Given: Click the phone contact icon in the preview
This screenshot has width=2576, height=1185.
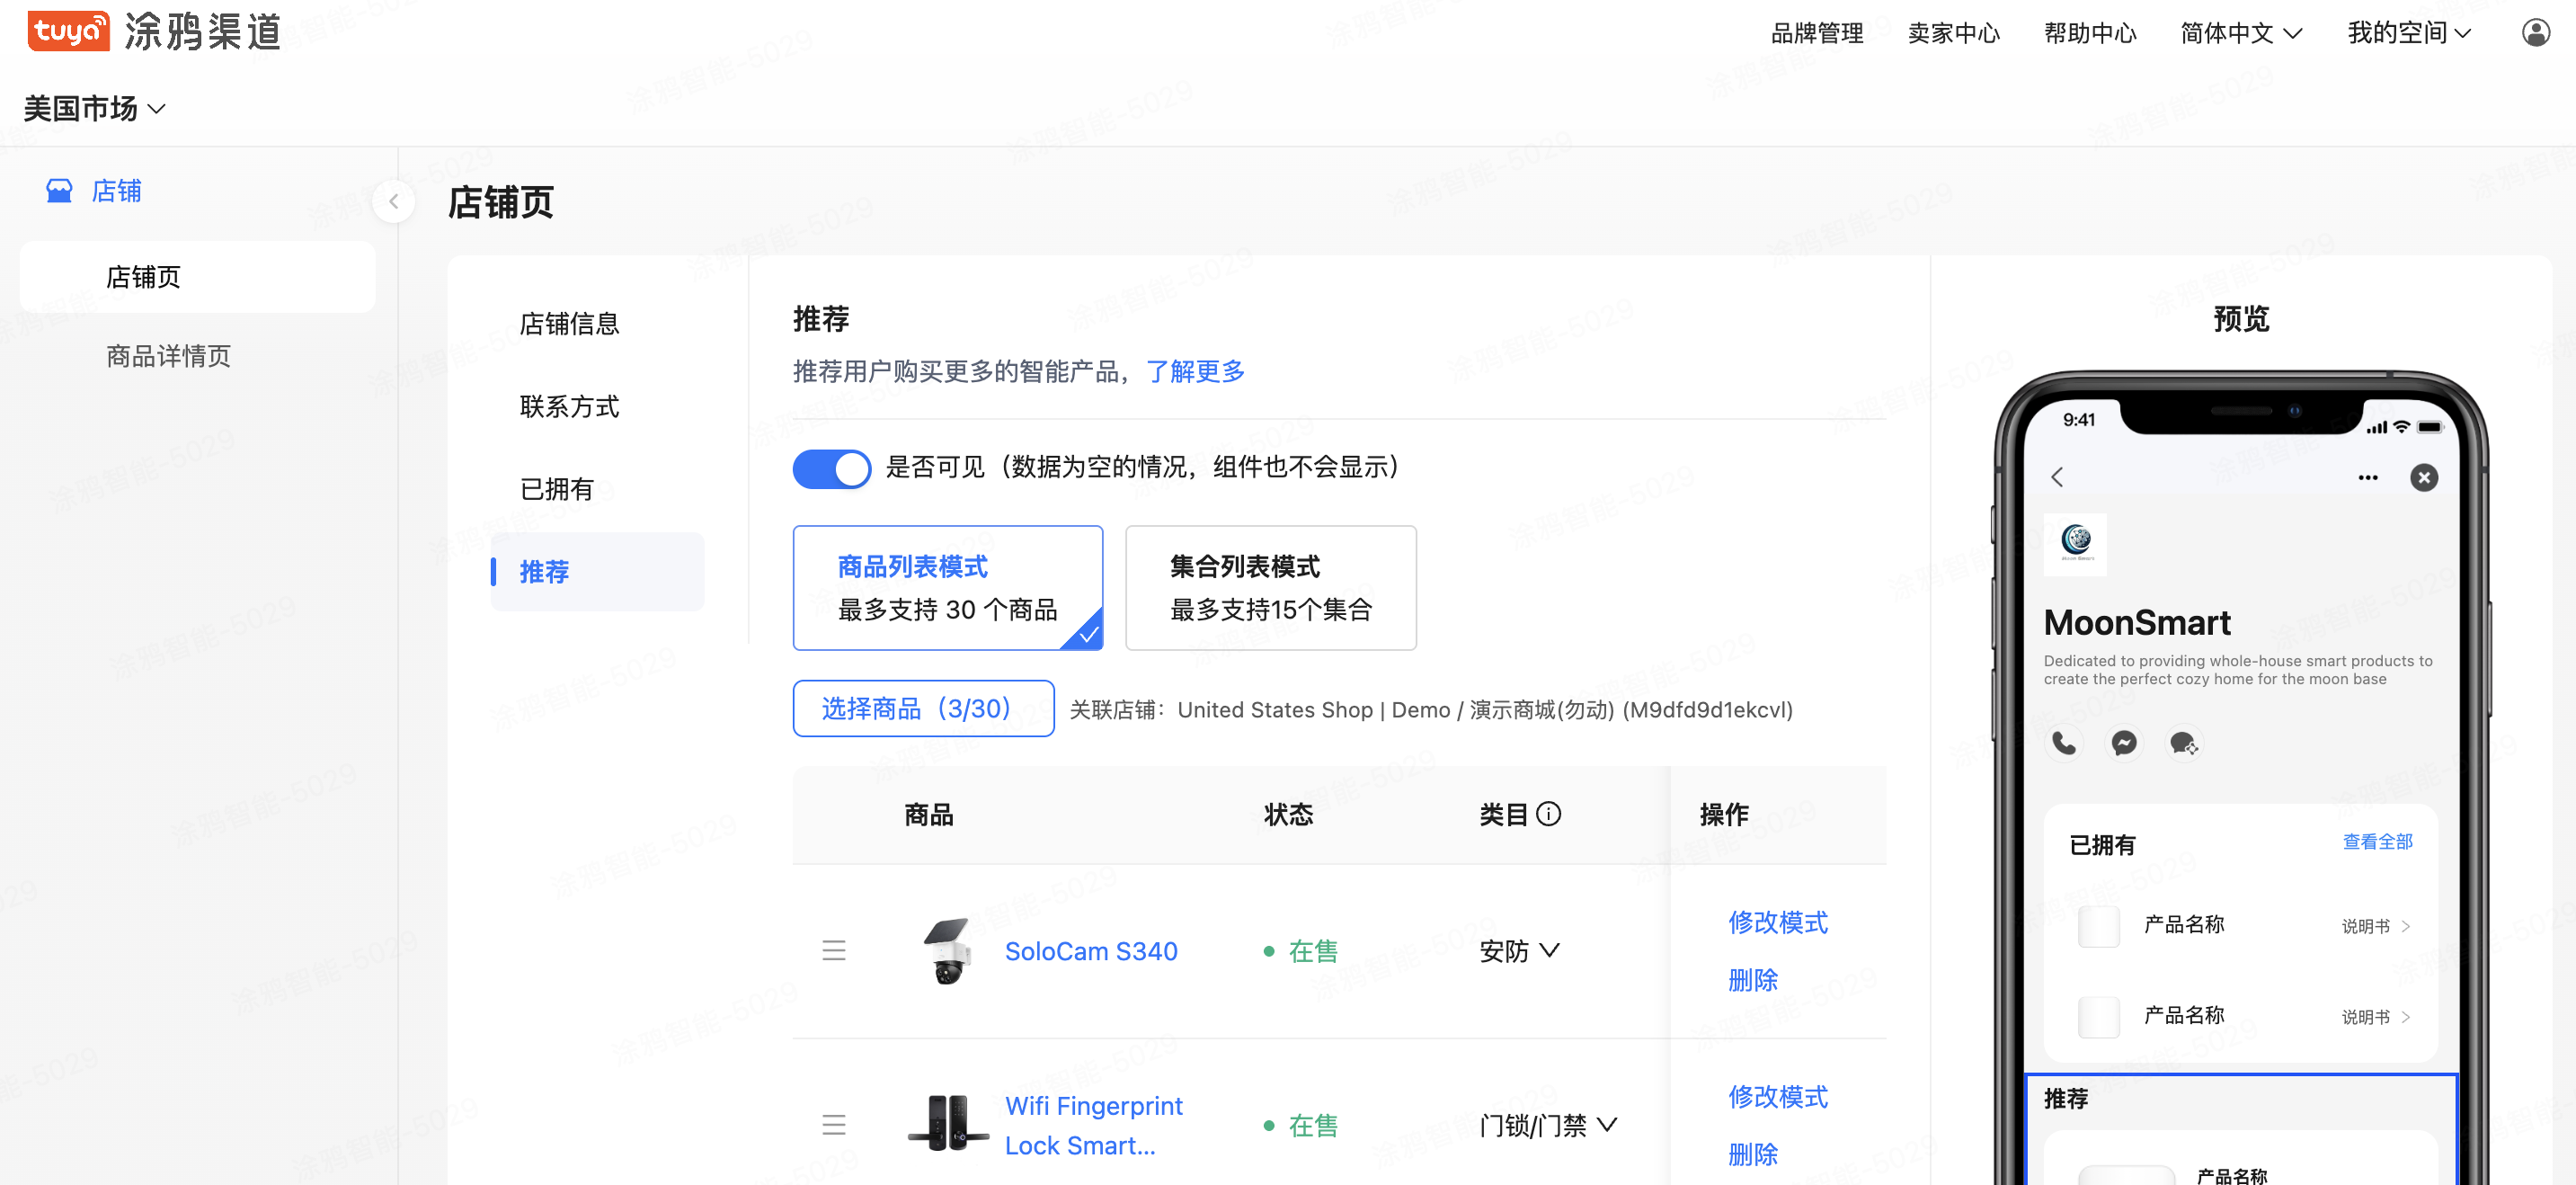Looking at the screenshot, I should (2063, 743).
